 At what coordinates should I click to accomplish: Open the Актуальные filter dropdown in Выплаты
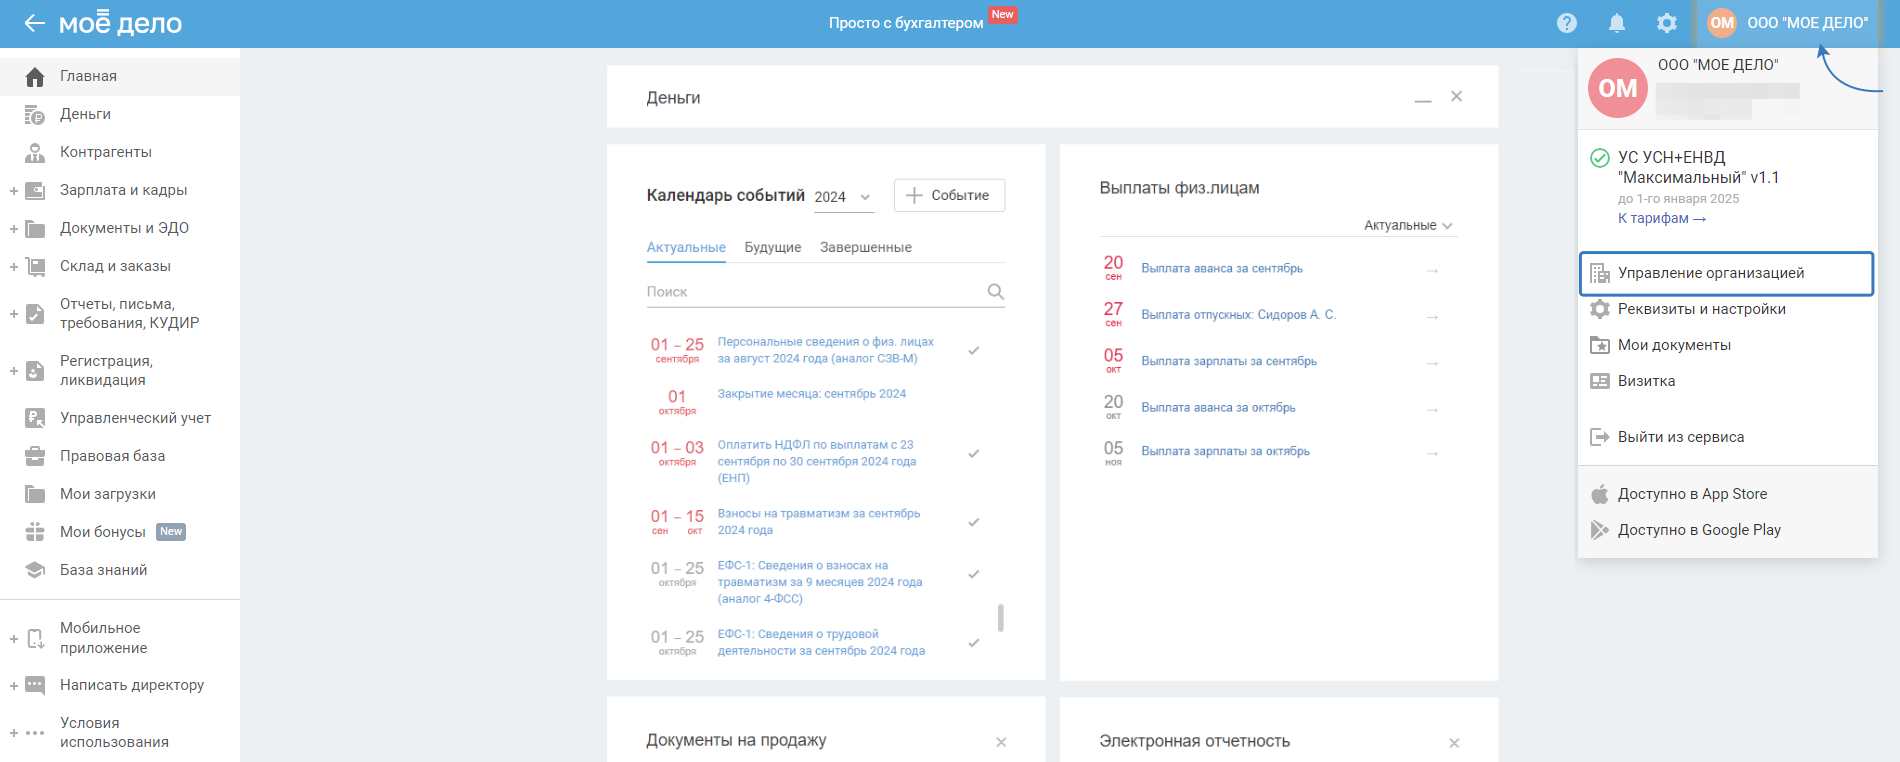1408,226
